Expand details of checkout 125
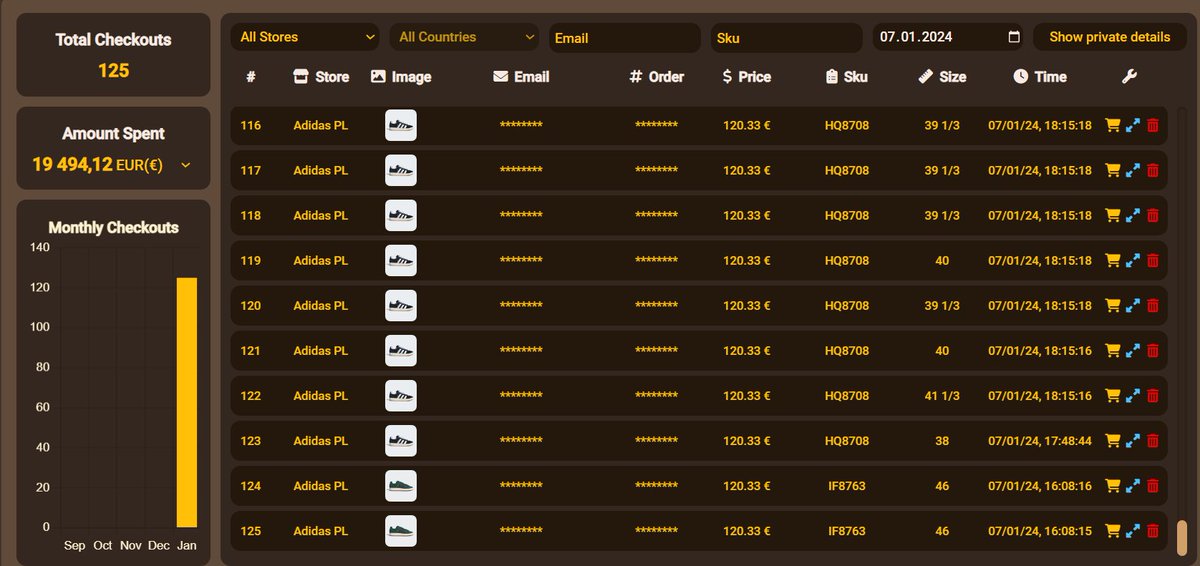The image size is (1200, 566). (x=1133, y=530)
